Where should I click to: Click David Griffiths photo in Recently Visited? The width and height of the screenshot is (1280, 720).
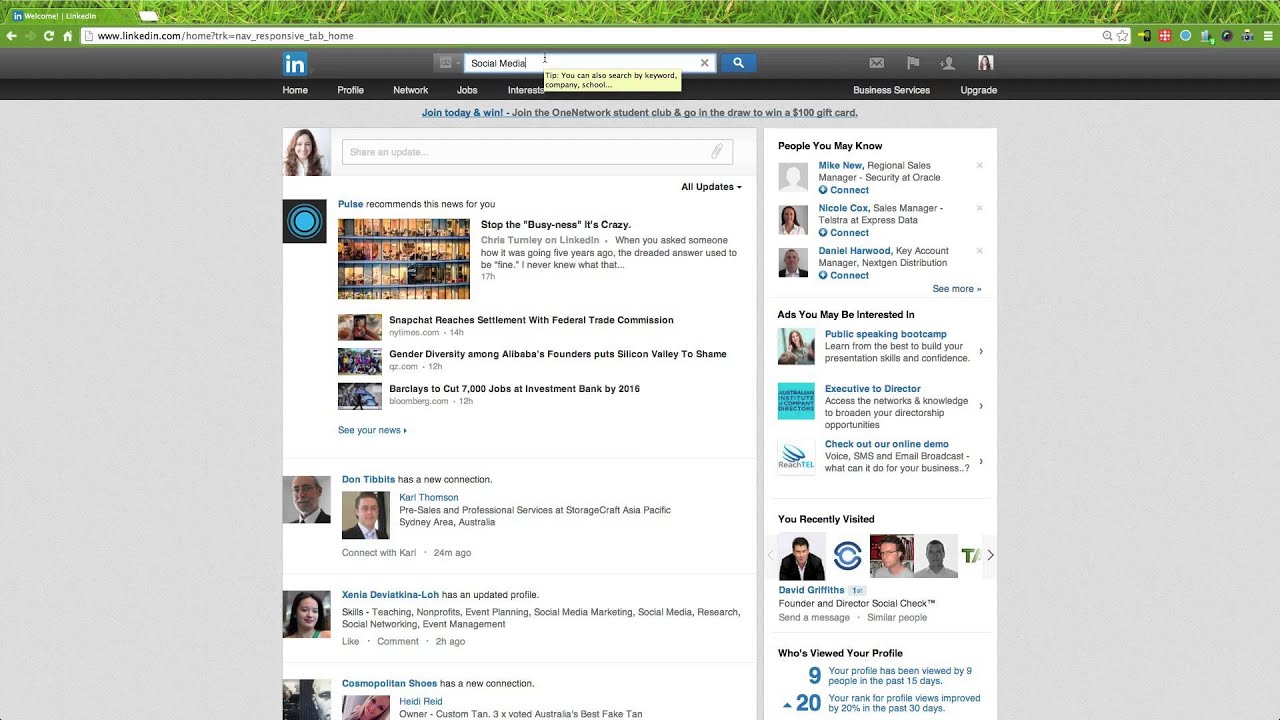802,557
